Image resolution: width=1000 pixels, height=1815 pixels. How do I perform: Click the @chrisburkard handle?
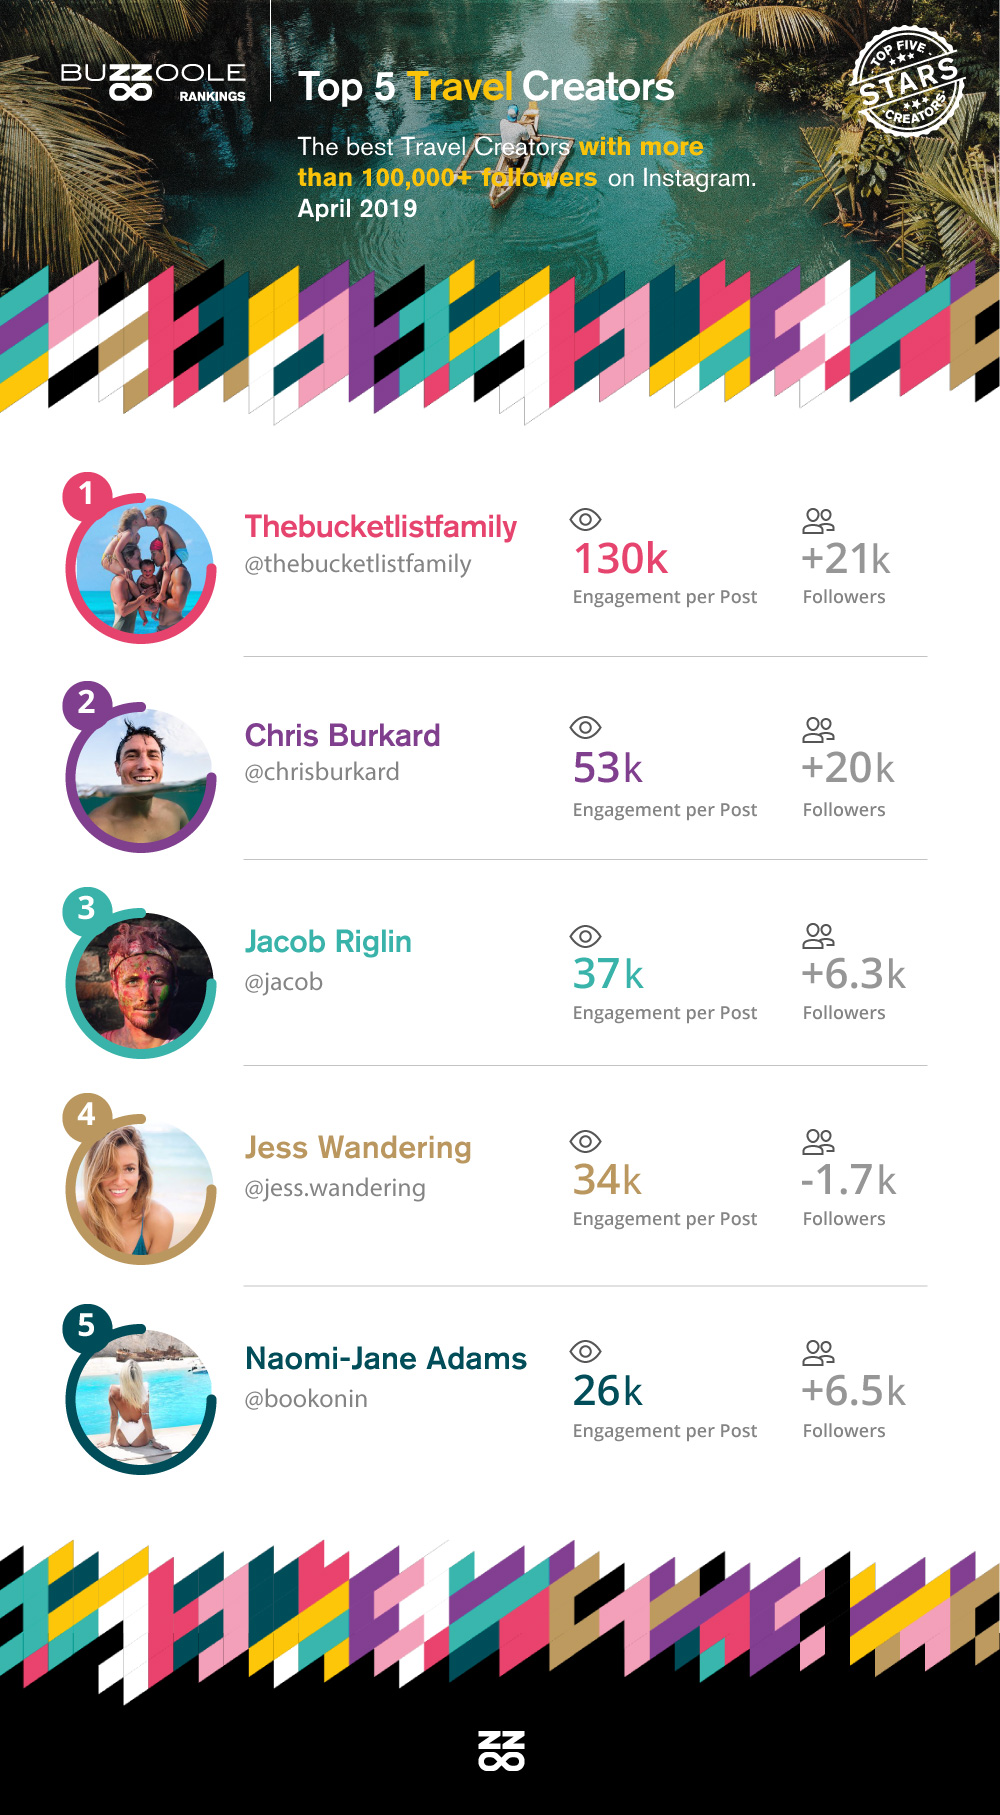click(x=322, y=772)
